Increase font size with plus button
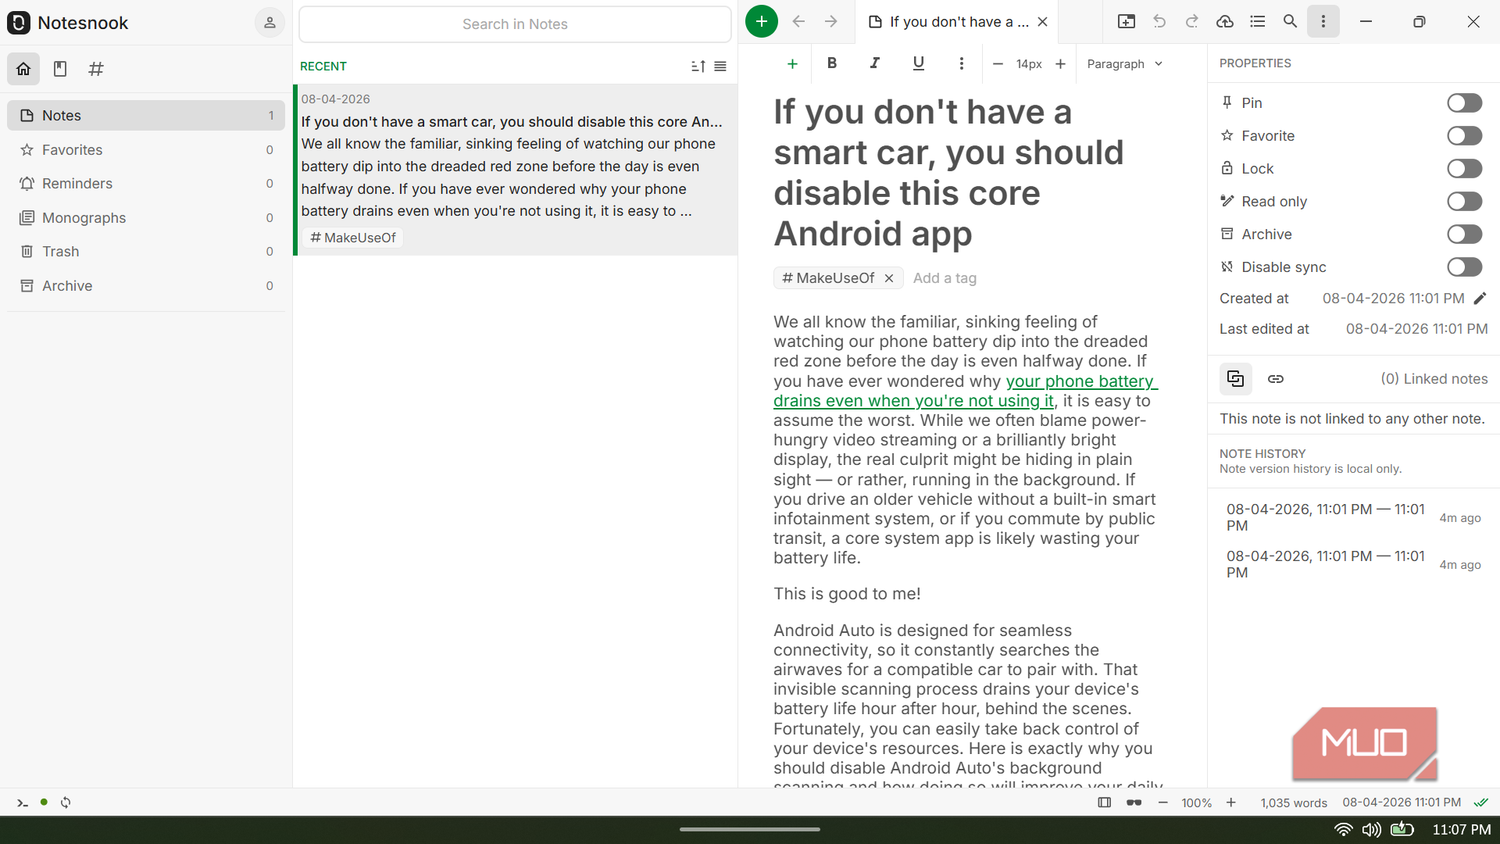 (x=1060, y=64)
